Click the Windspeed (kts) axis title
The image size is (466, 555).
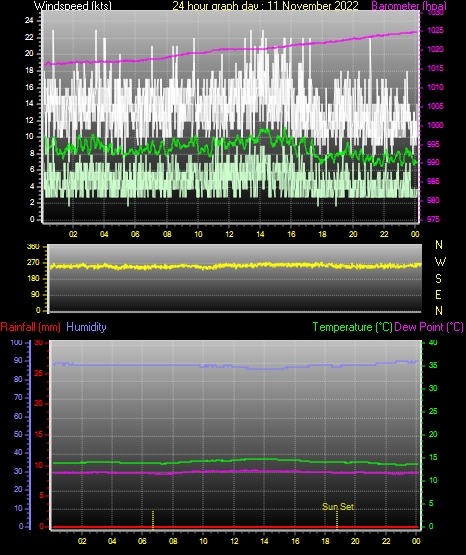click(x=73, y=6)
